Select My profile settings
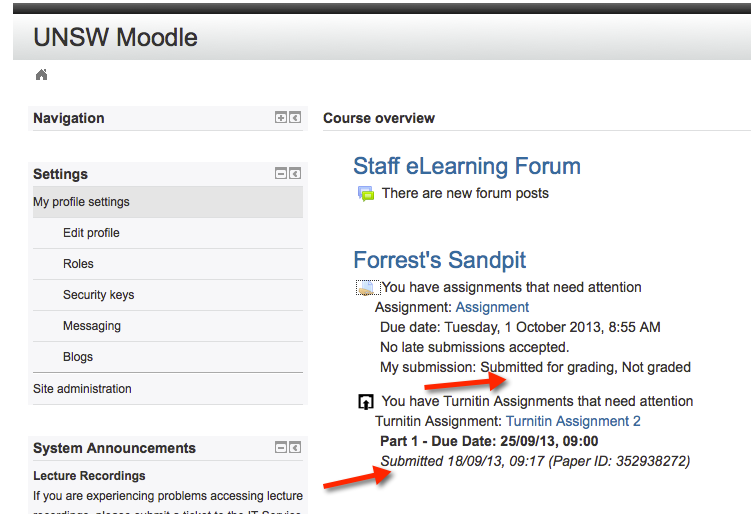This screenshot has width=751, height=514. [x=168, y=202]
